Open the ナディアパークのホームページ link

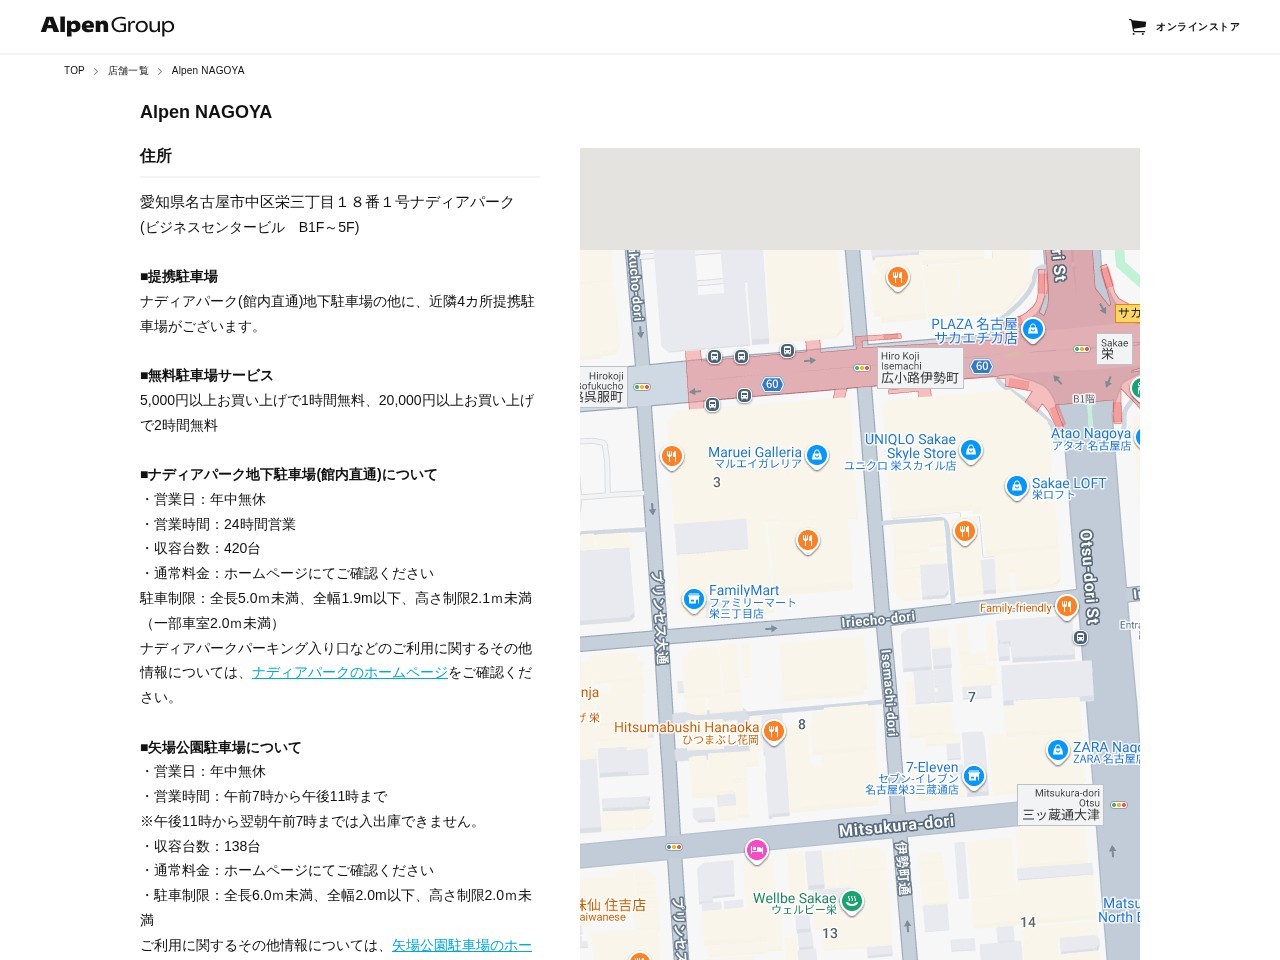349,672
